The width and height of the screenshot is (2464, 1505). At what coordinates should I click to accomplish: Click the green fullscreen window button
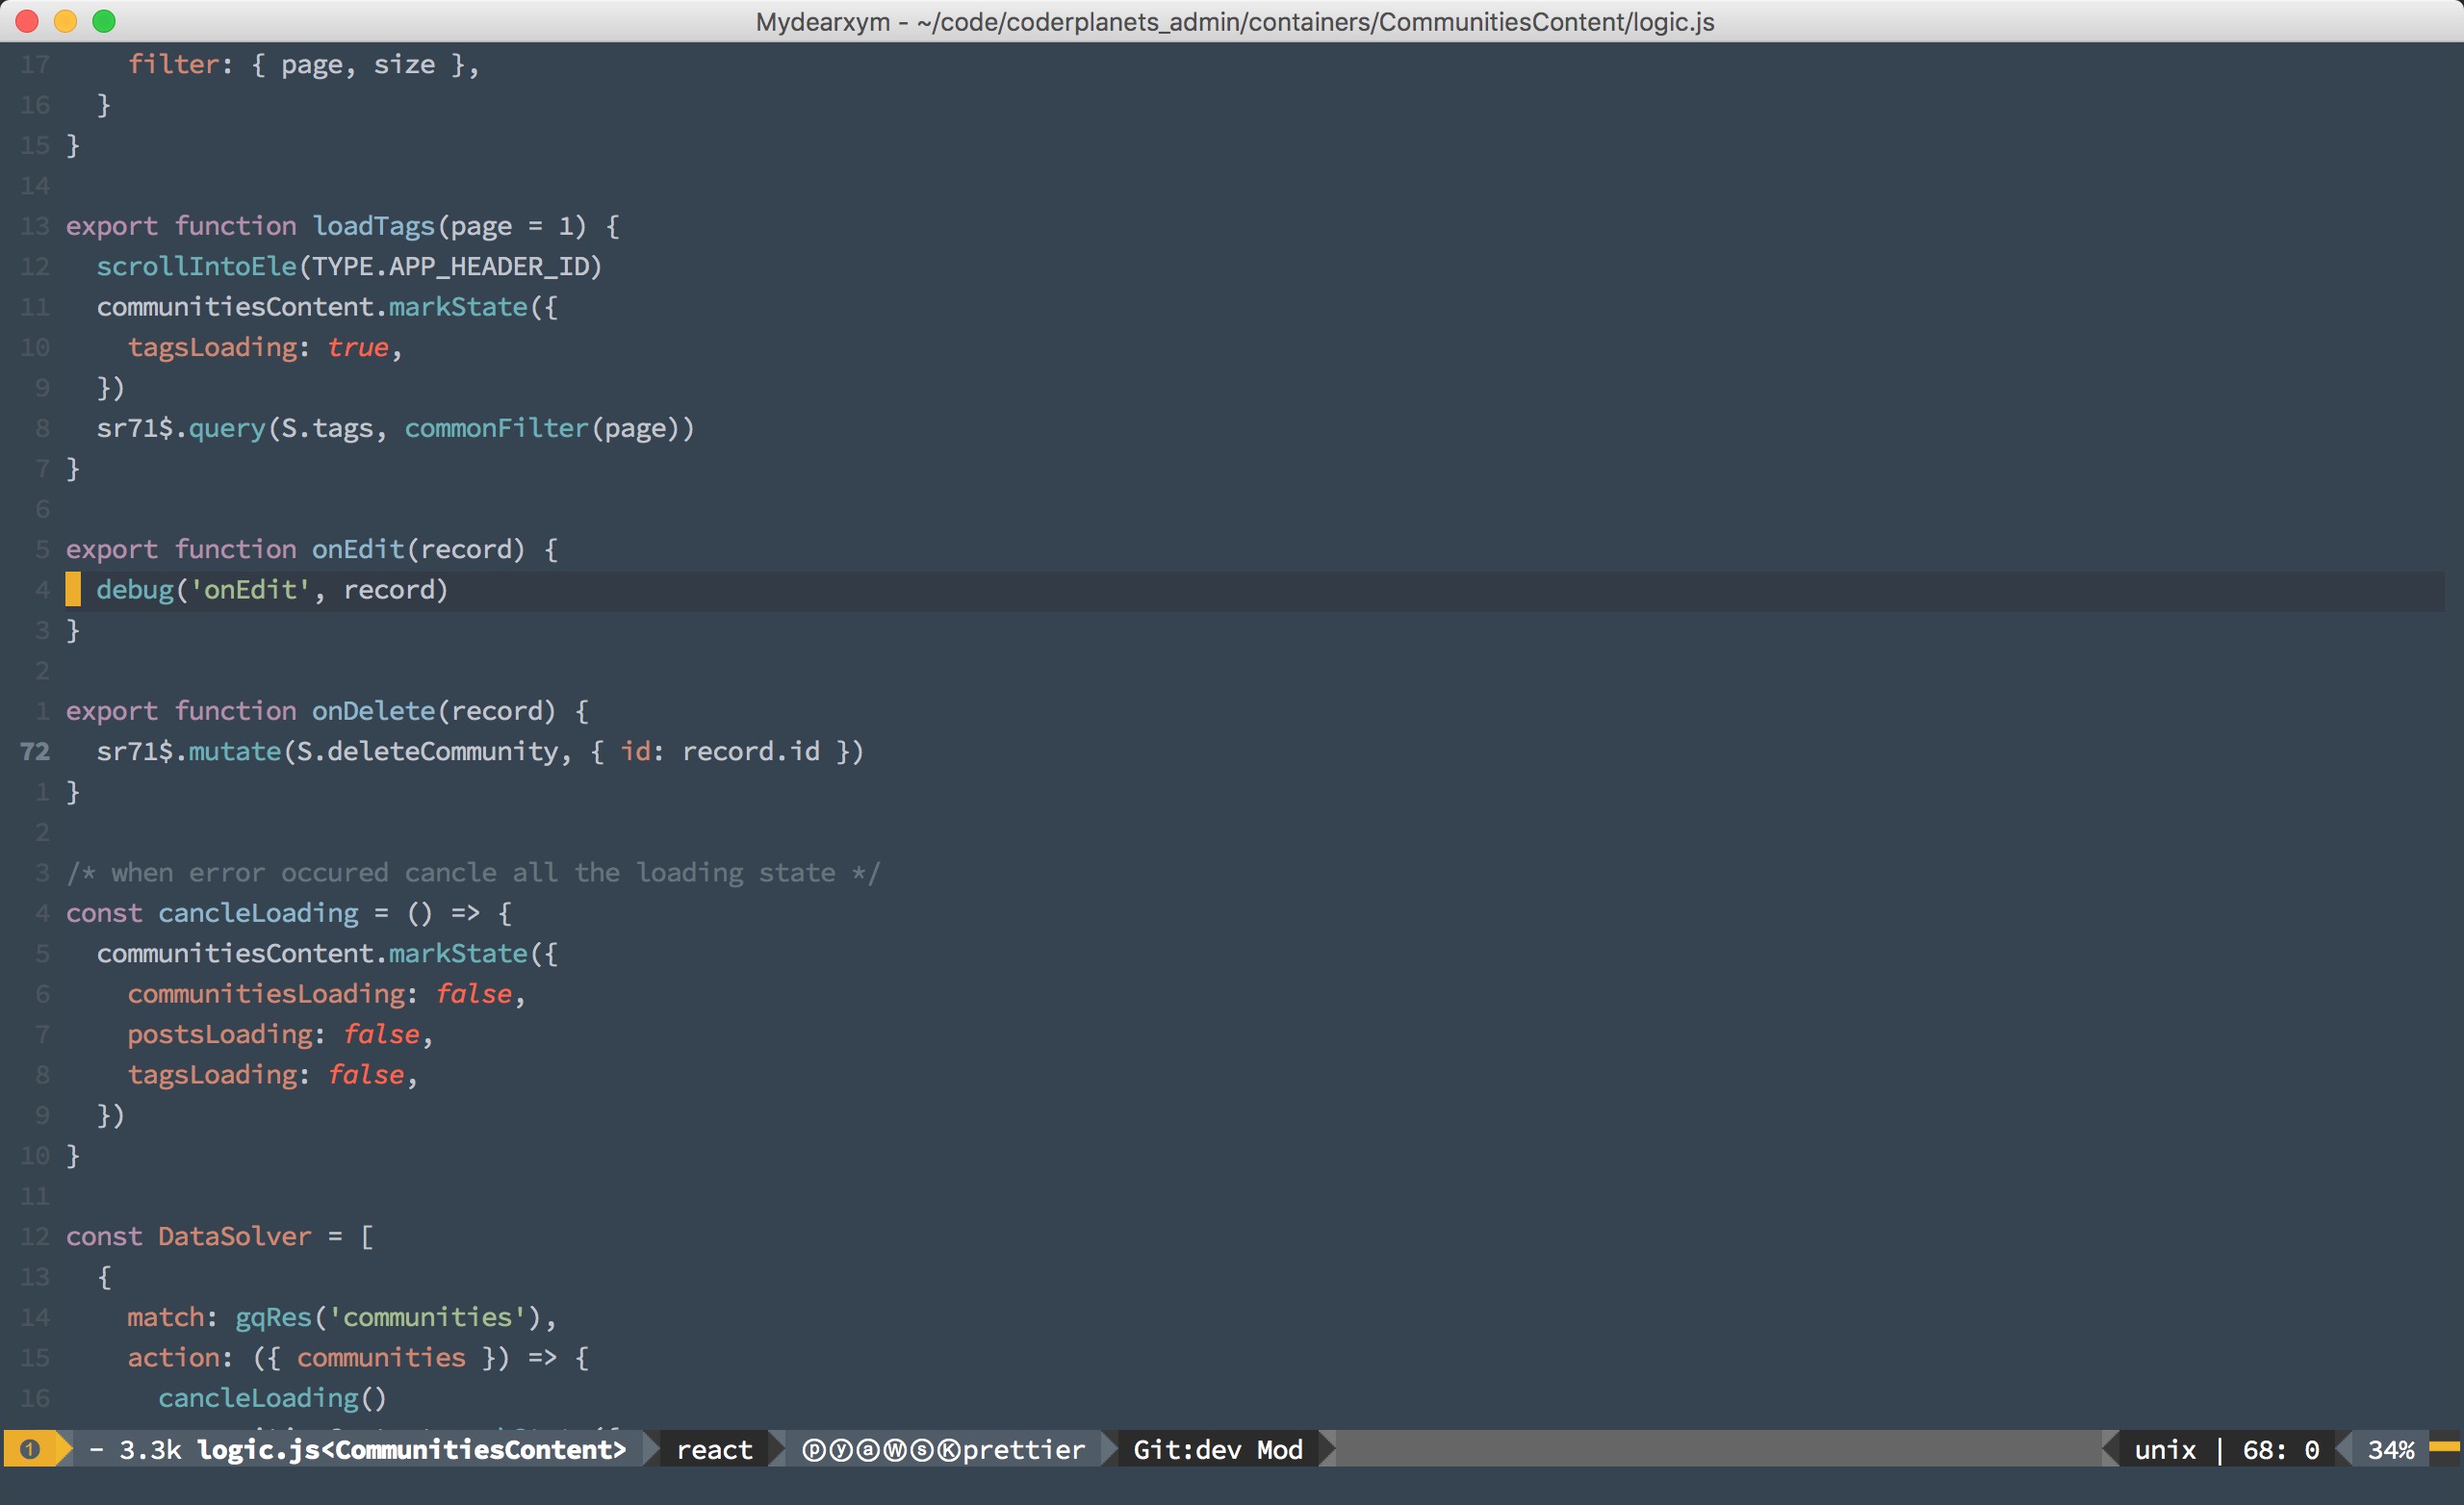coord(104,21)
